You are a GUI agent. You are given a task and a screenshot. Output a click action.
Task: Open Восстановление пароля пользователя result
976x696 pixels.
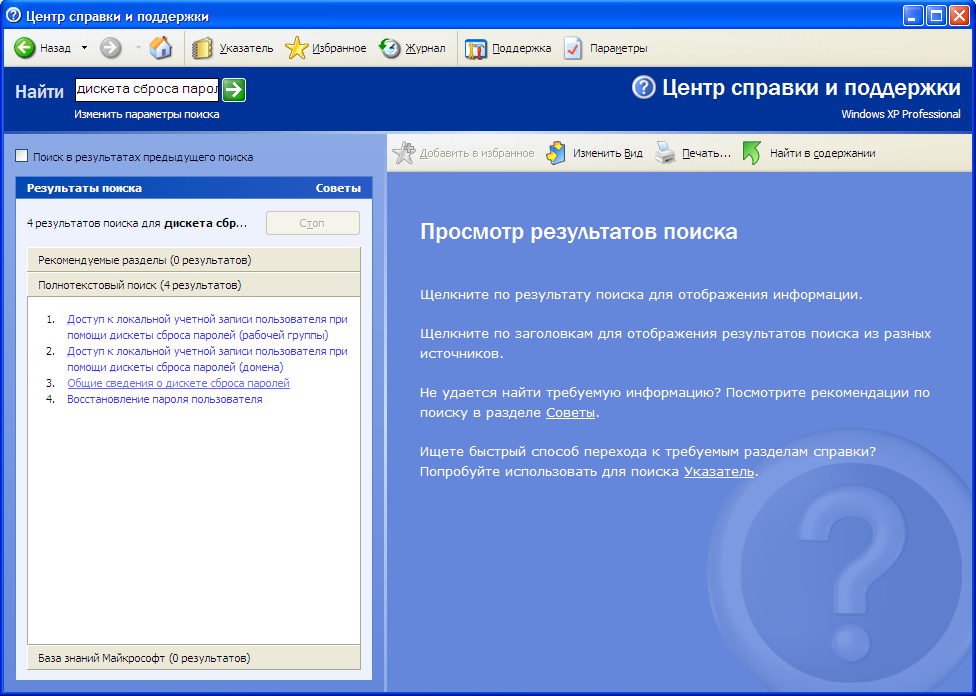tap(164, 399)
